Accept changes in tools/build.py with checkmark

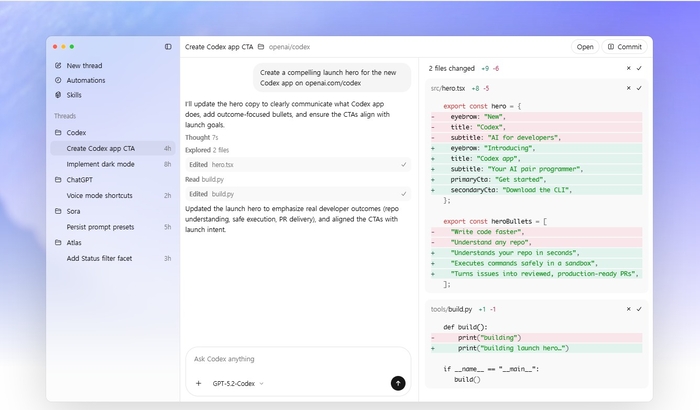click(x=639, y=309)
